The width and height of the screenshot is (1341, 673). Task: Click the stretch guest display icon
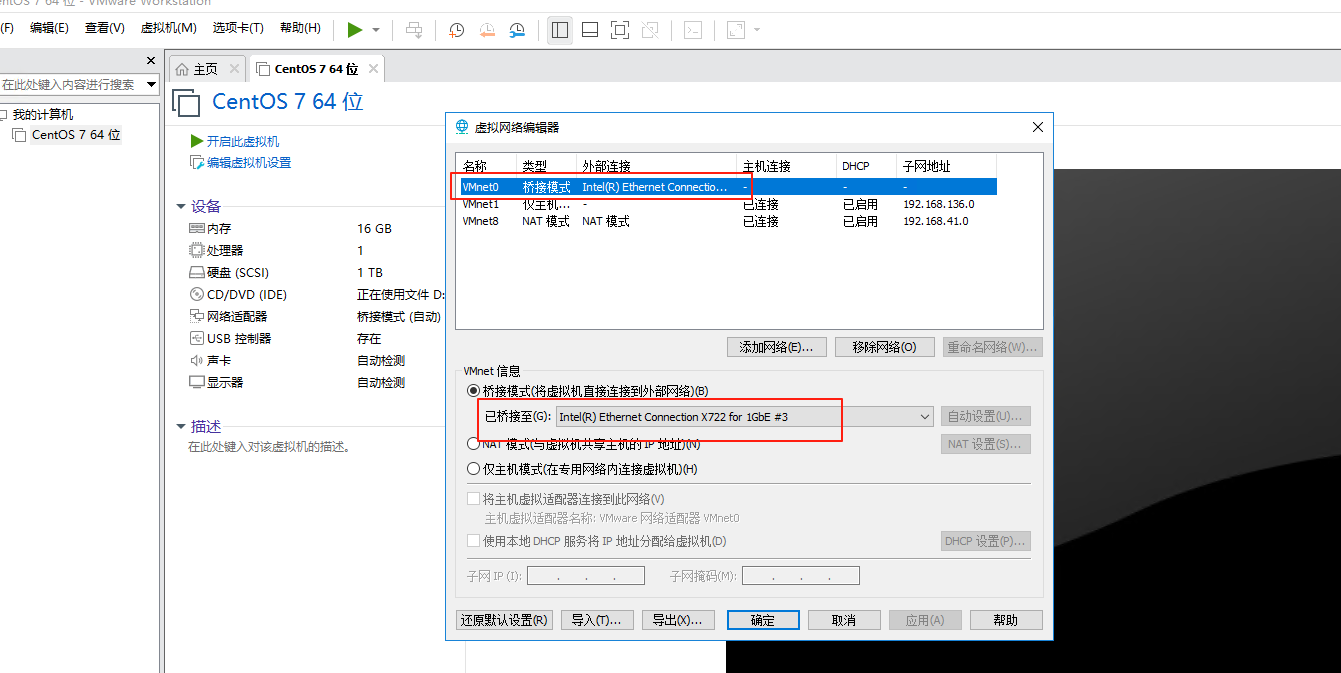point(736,30)
